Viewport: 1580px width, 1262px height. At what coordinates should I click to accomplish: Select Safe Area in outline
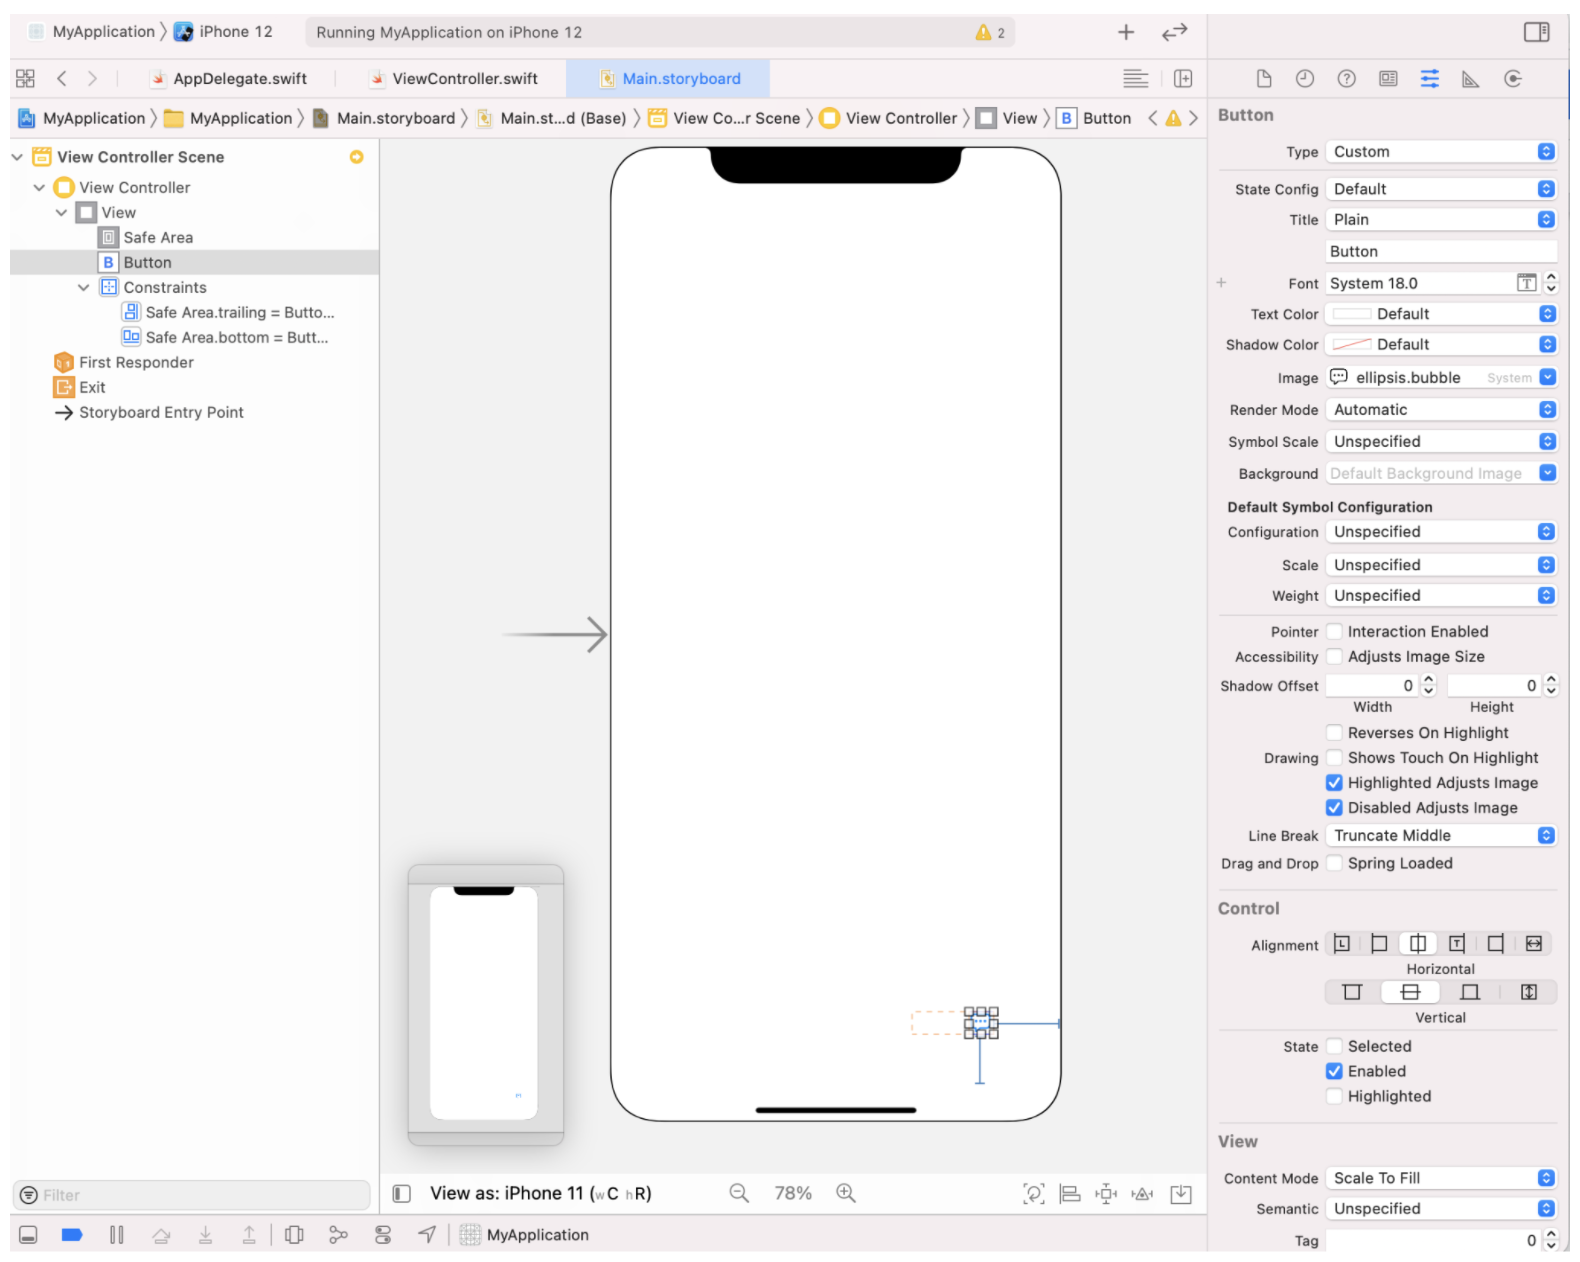click(146, 238)
